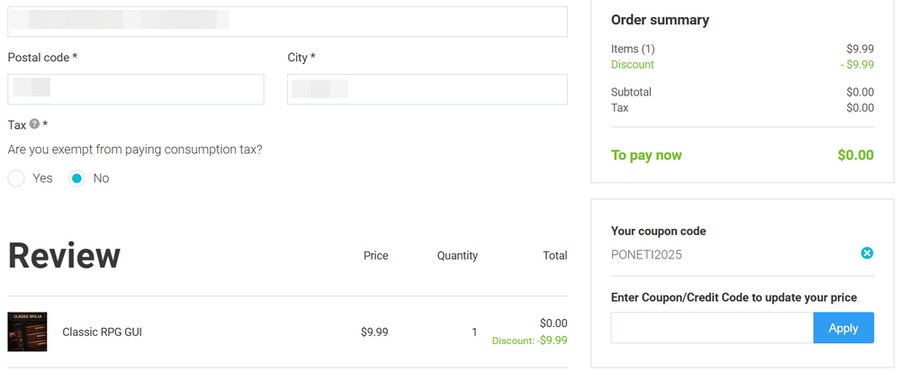
Task: Click the No label beside the radio button
Action: coord(101,178)
